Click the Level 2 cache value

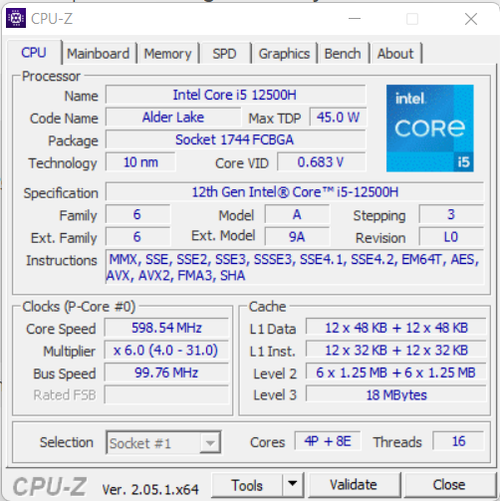[396, 373]
